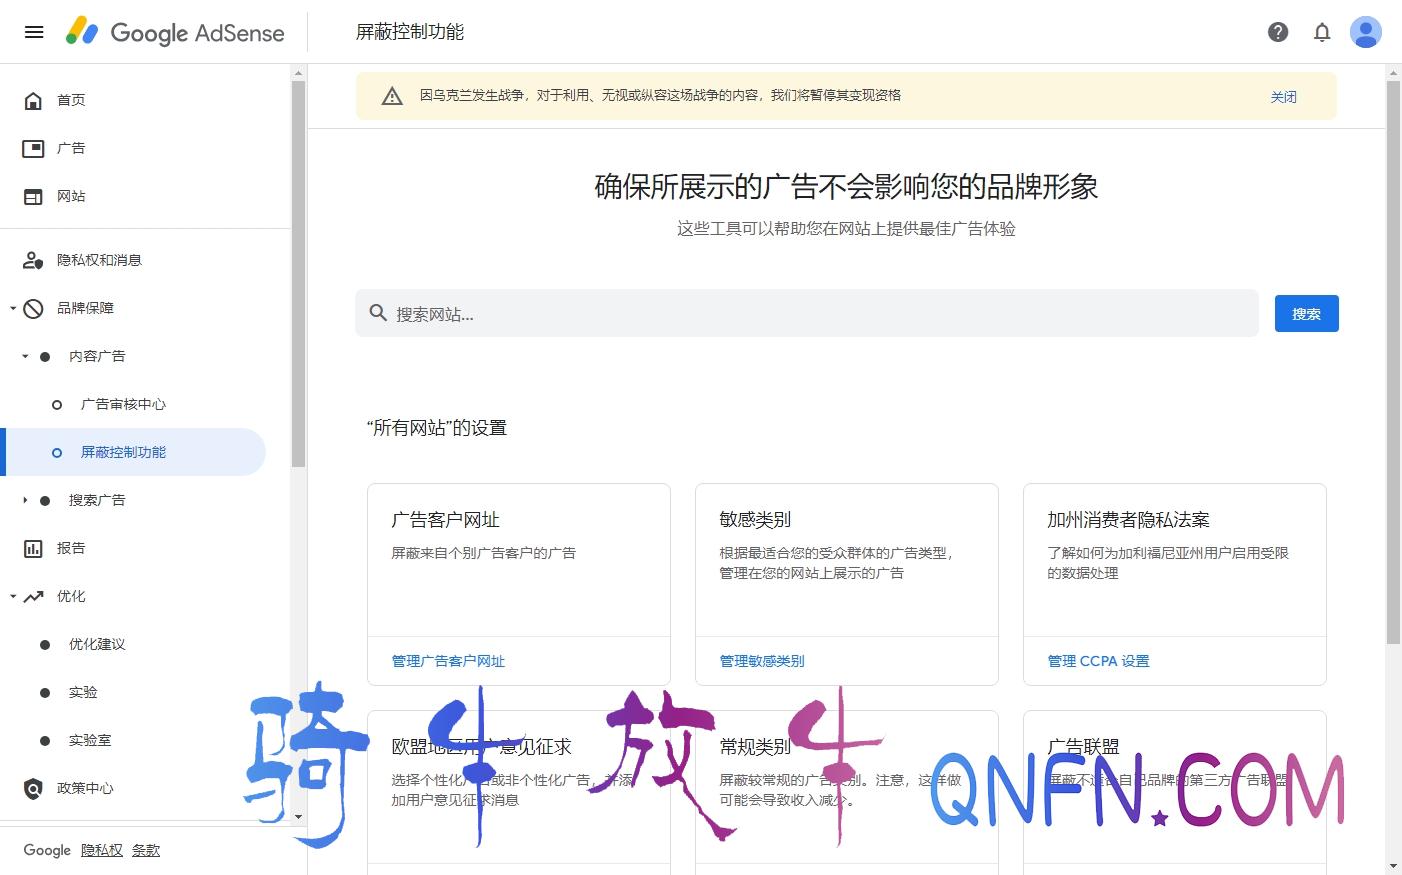Open the hamburger main menu
Screen dimensions: 1402x875
[34, 32]
